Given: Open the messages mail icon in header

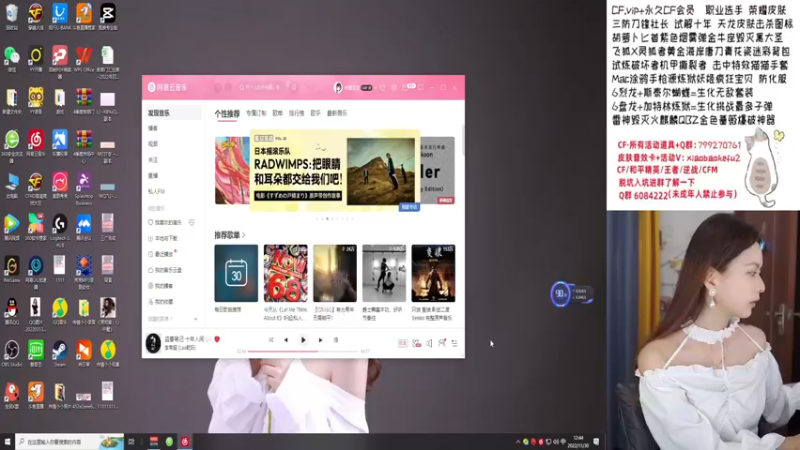Looking at the screenshot, I should (x=405, y=88).
